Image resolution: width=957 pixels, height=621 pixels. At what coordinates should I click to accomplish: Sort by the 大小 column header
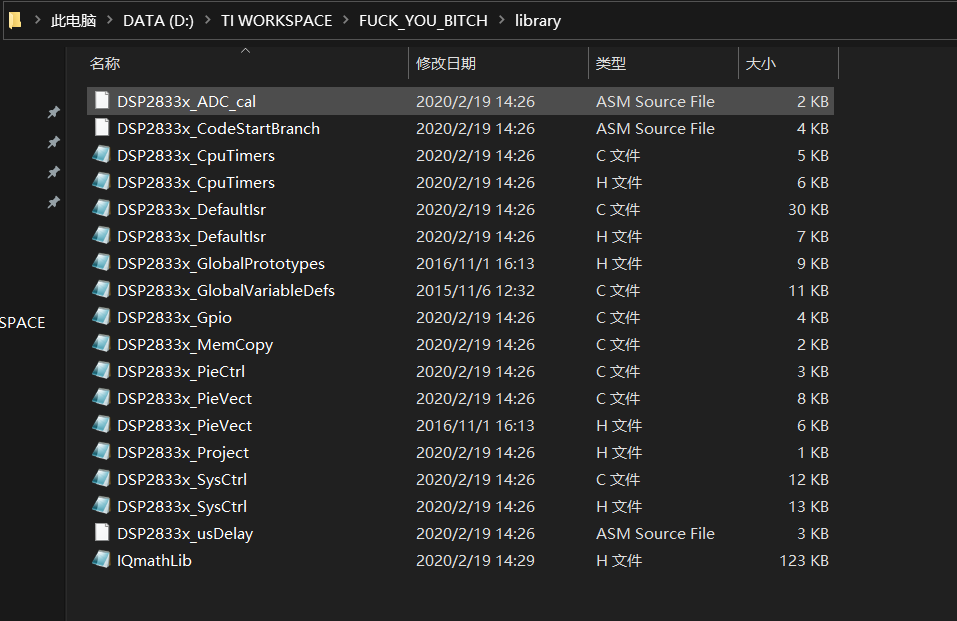[760, 63]
